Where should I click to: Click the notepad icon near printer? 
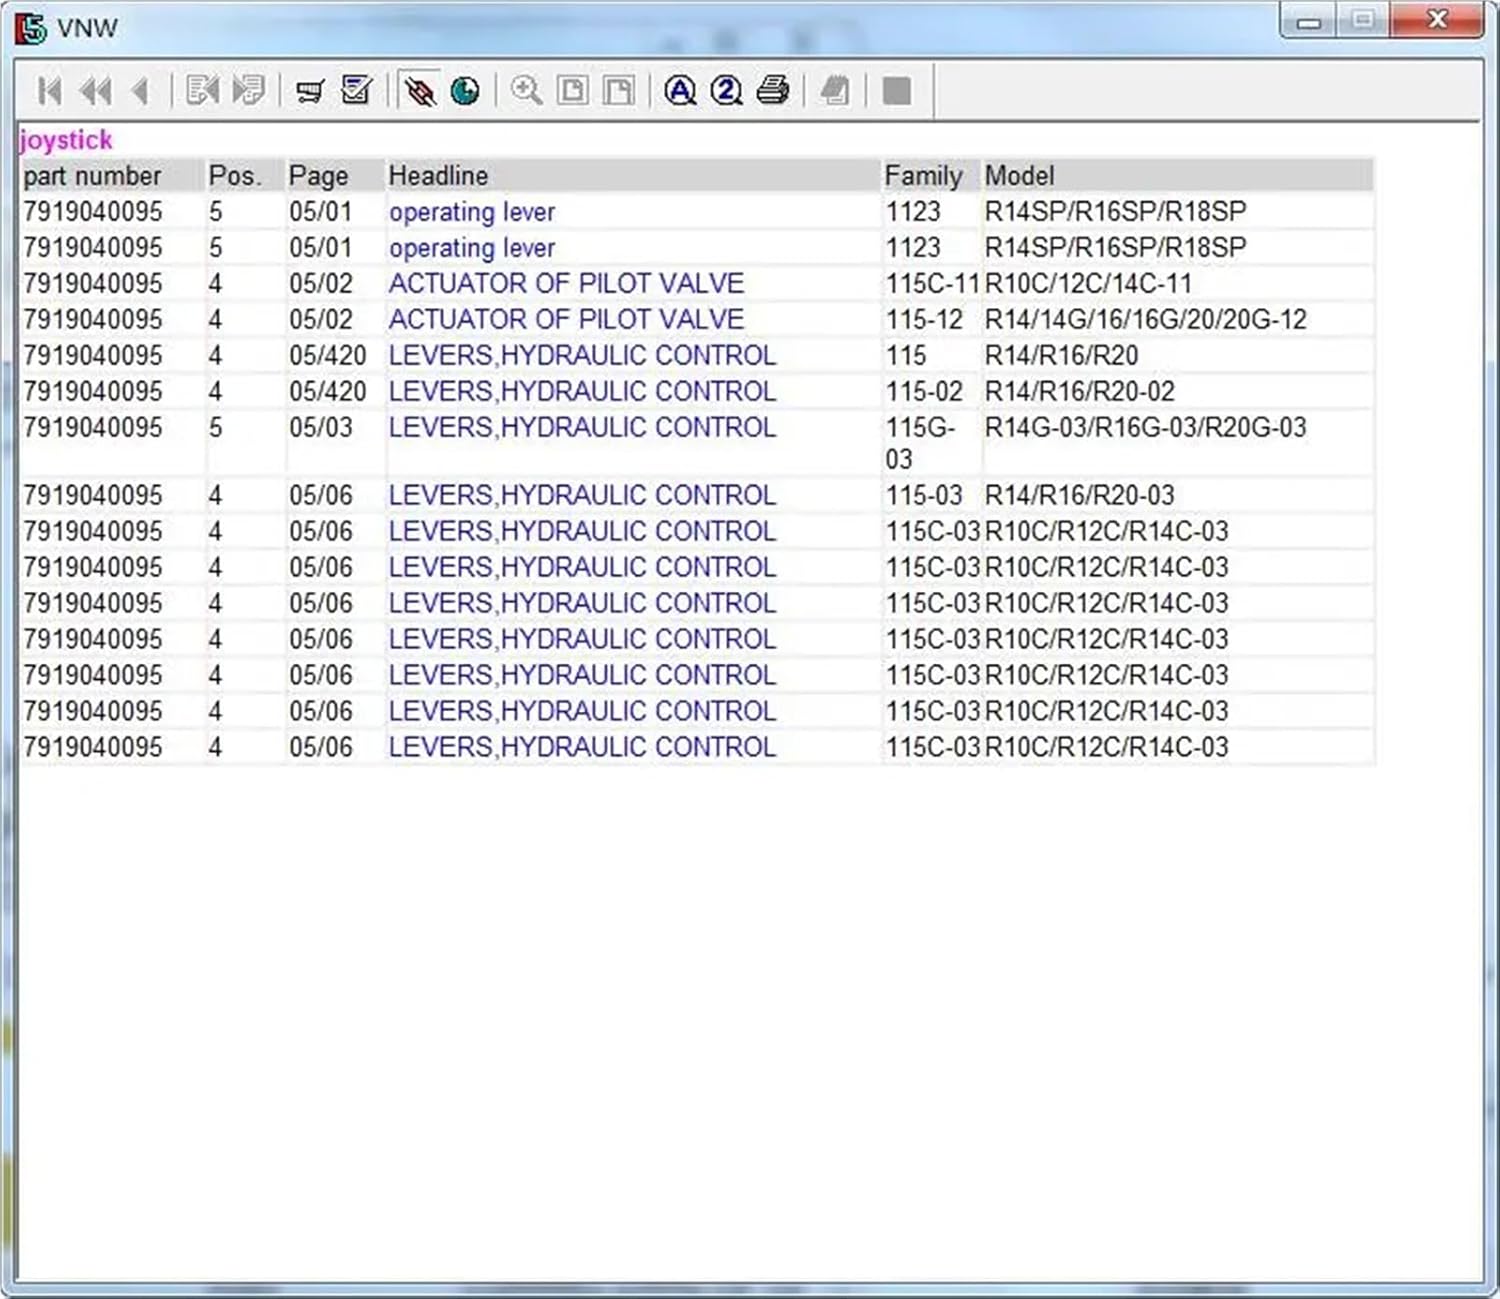835,91
